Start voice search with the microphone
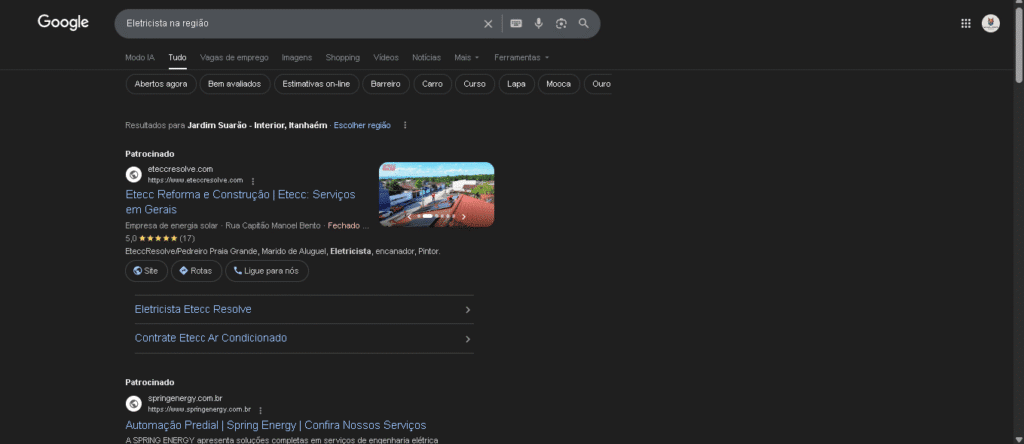 pyautogui.click(x=539, y=23)
